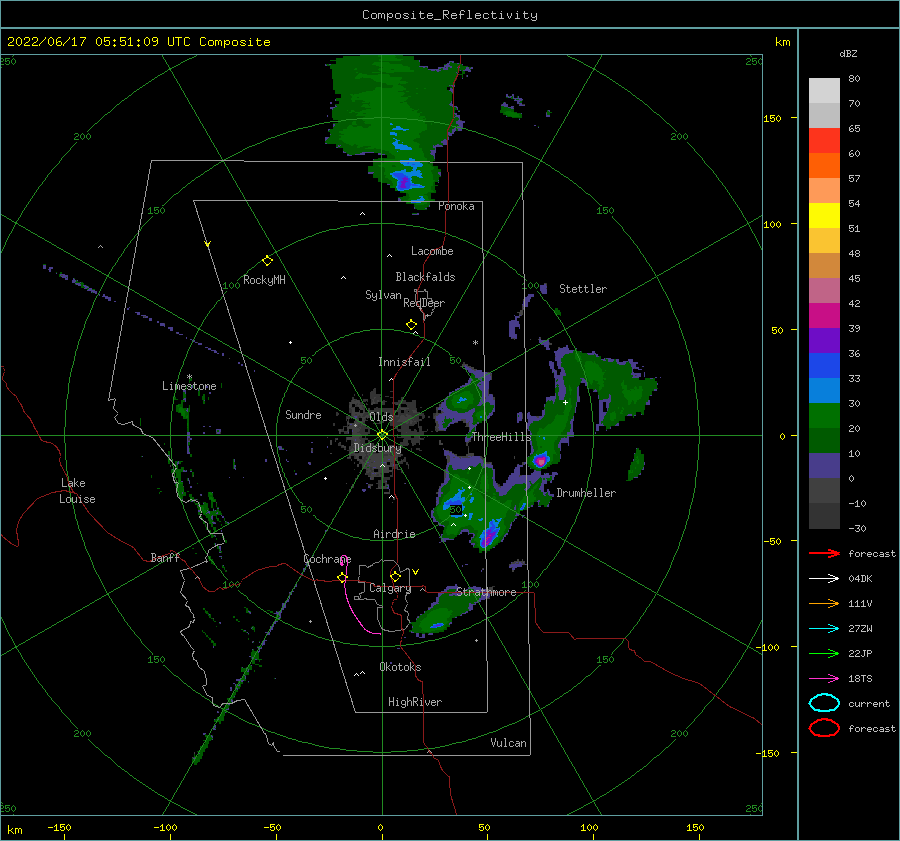
Task: Click the Banff label
Action: pyautogui.click(x=165, y=557)
